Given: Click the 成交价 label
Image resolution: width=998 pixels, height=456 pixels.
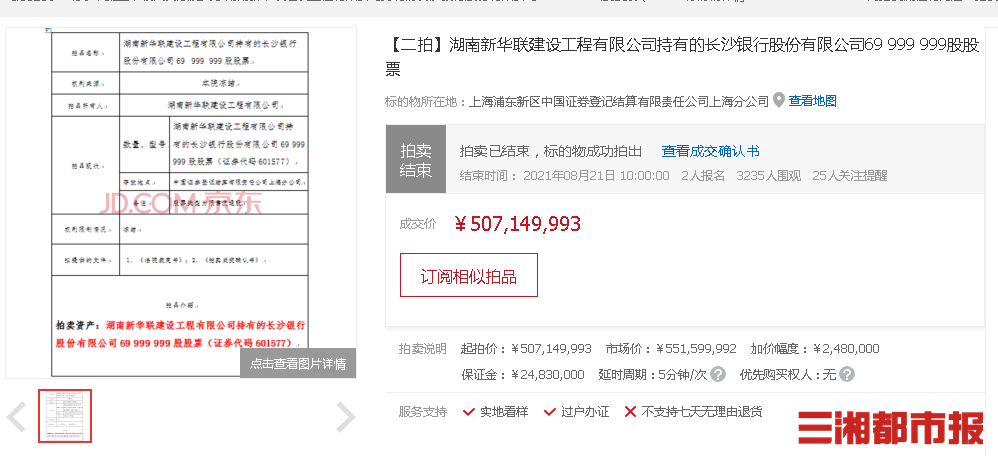Looking at the screenshot, I should pyautogui.click(x=418, y=224).
